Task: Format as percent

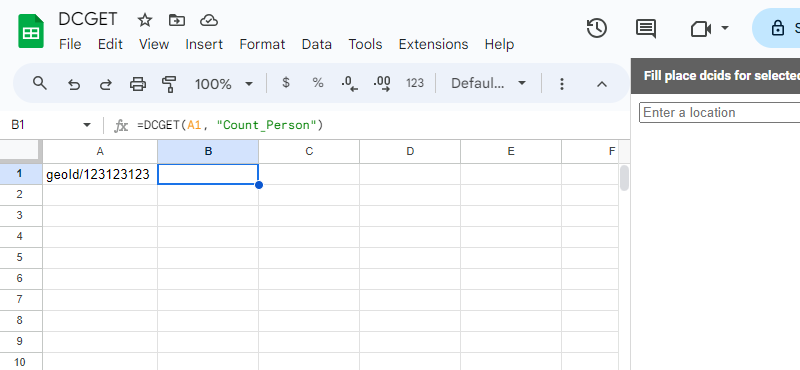Action: tap(318, 83)
